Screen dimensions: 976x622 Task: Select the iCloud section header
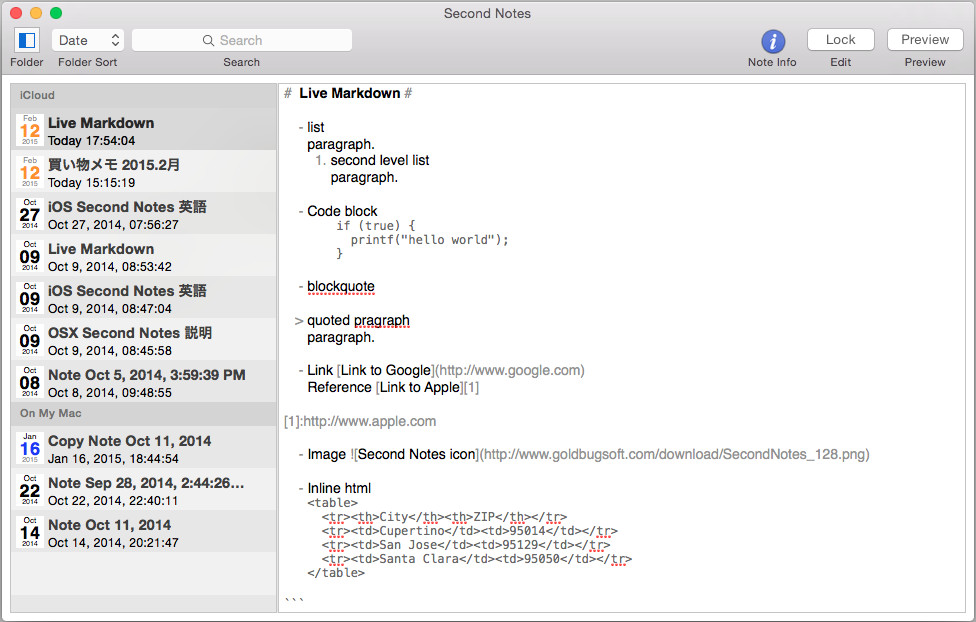click(x=143, y=95)
